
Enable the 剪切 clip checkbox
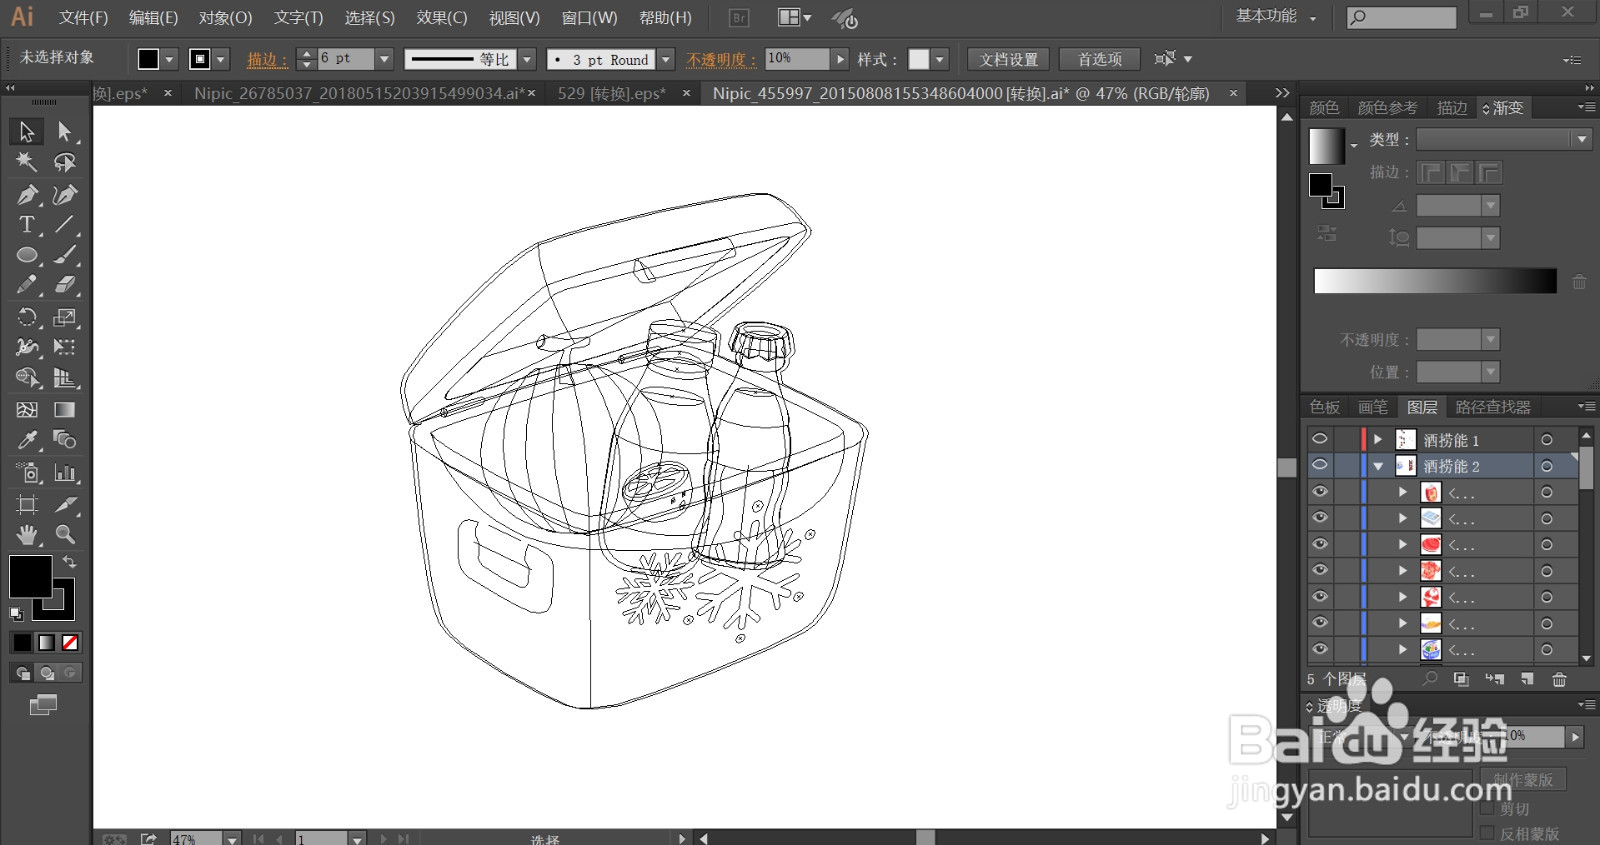[x=1487, y=808]
